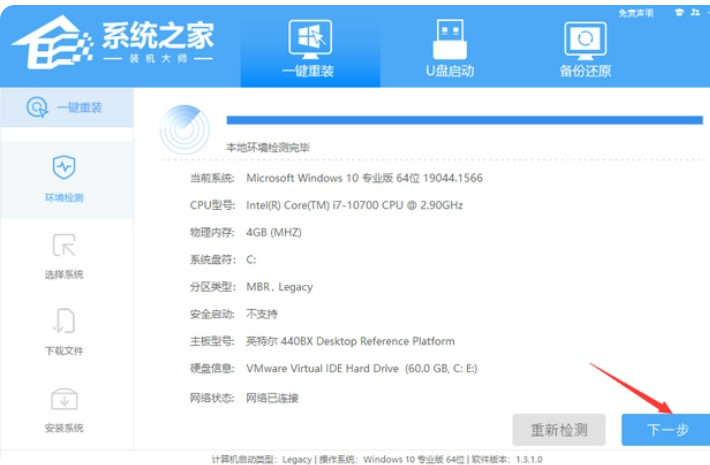Click the 主板型号 label

(212, 341)
